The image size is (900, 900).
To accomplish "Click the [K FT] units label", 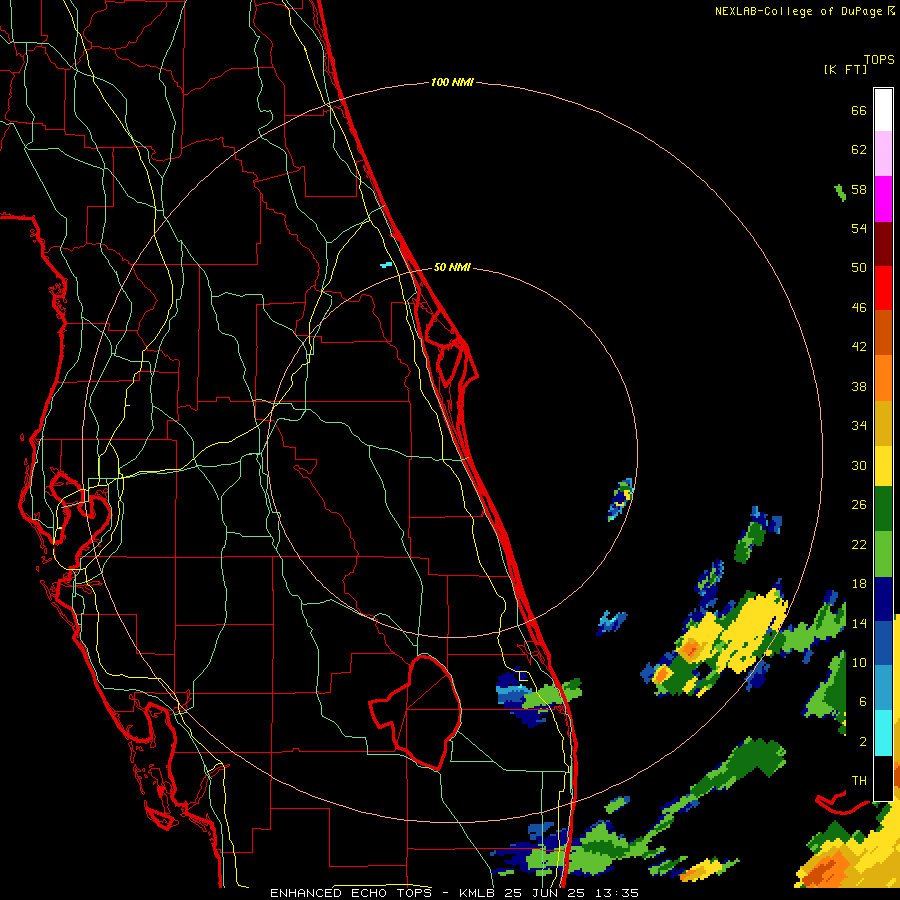I will (845, 69).
